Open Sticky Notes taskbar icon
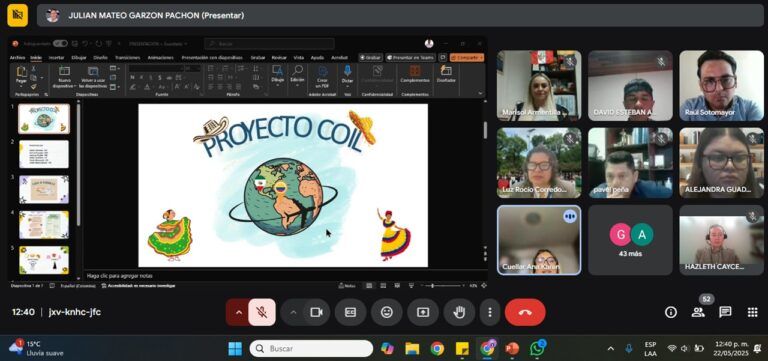Image resolution: width=768 pixels, height=361 pixels. coord(462,349)
